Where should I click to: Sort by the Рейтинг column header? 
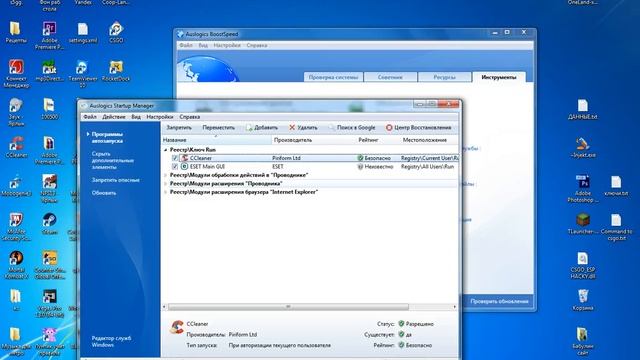[378, 140]
